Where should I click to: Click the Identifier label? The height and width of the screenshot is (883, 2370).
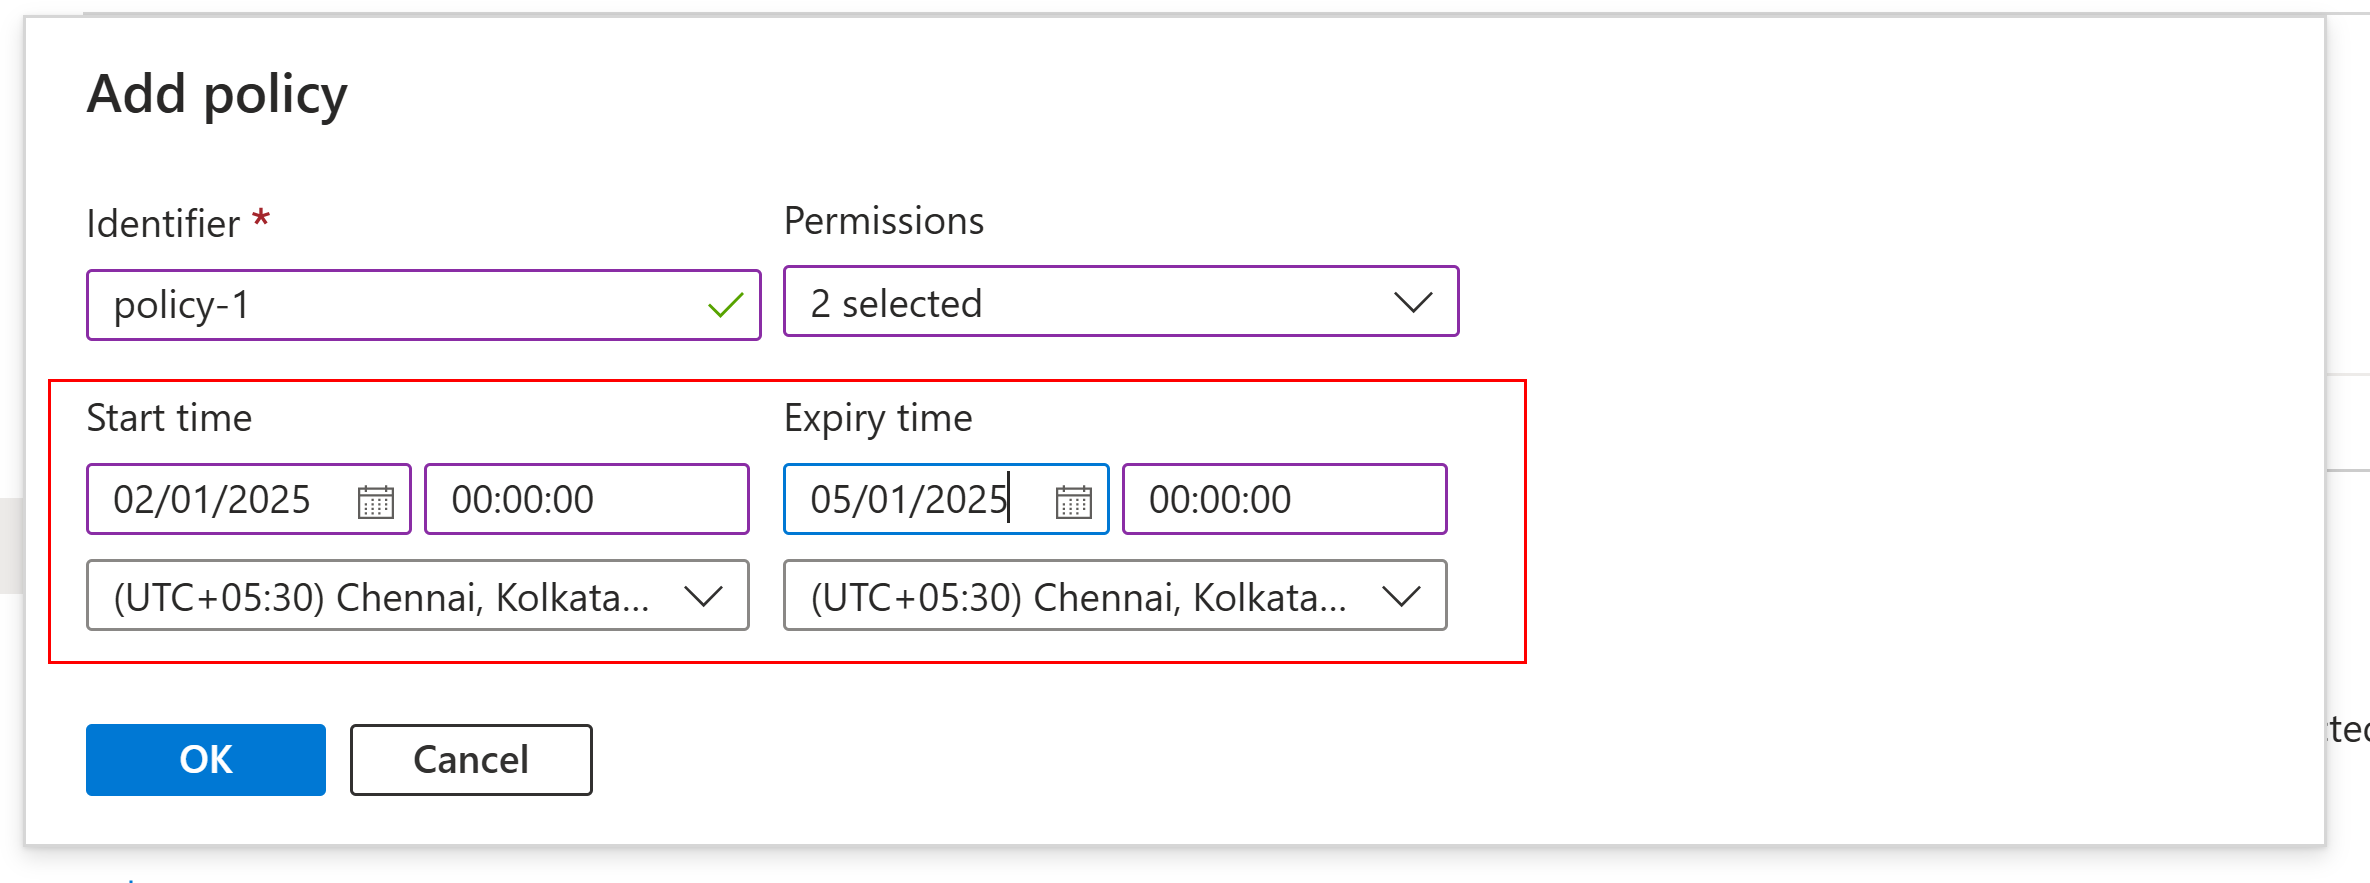(x=163, y=223)
